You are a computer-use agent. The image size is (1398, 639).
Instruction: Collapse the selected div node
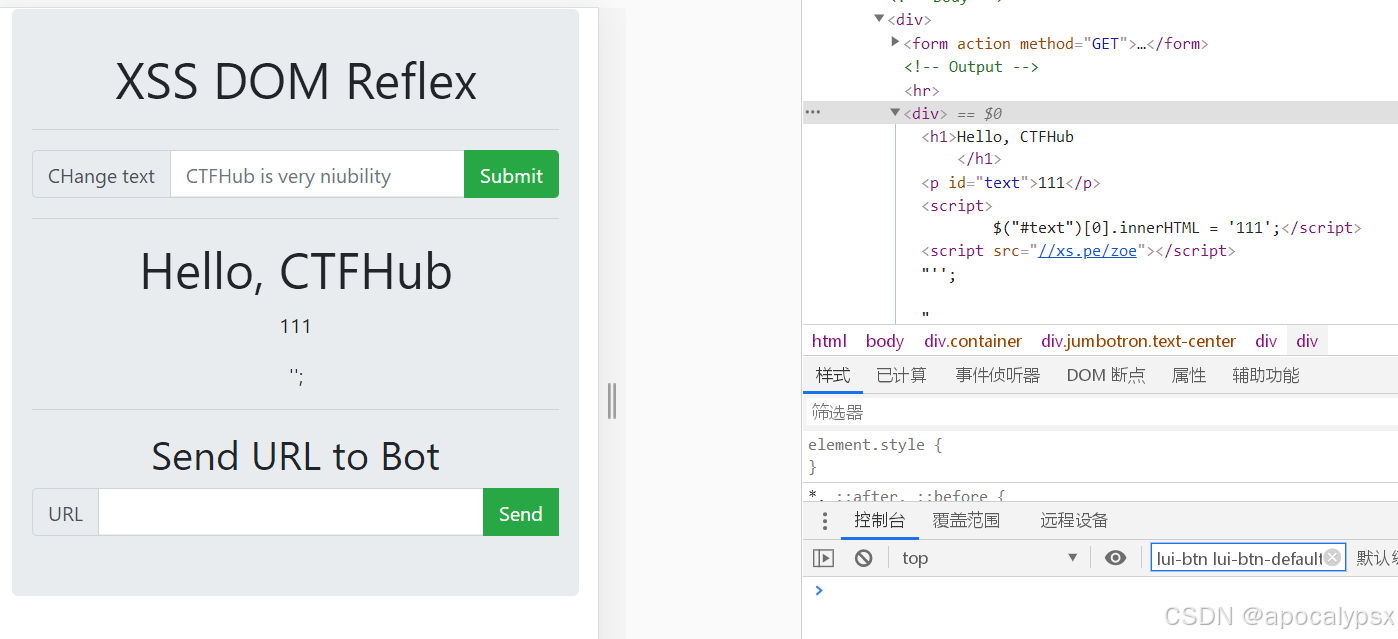coord(894,112)
